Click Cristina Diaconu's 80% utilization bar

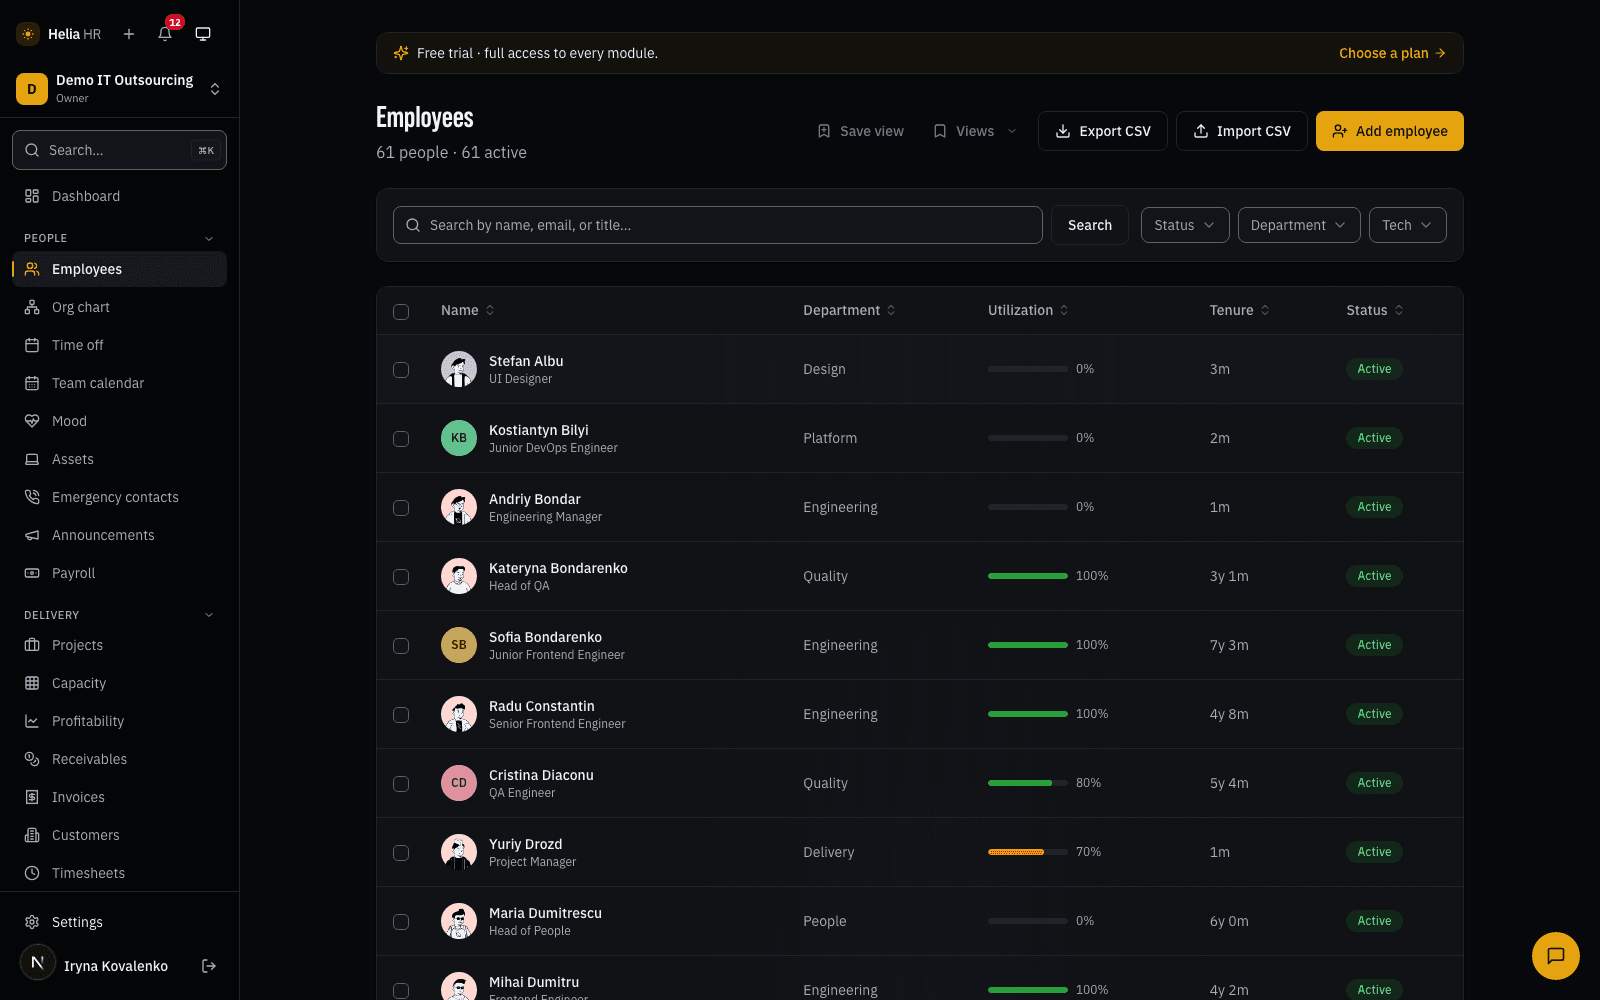point(1028,783)
